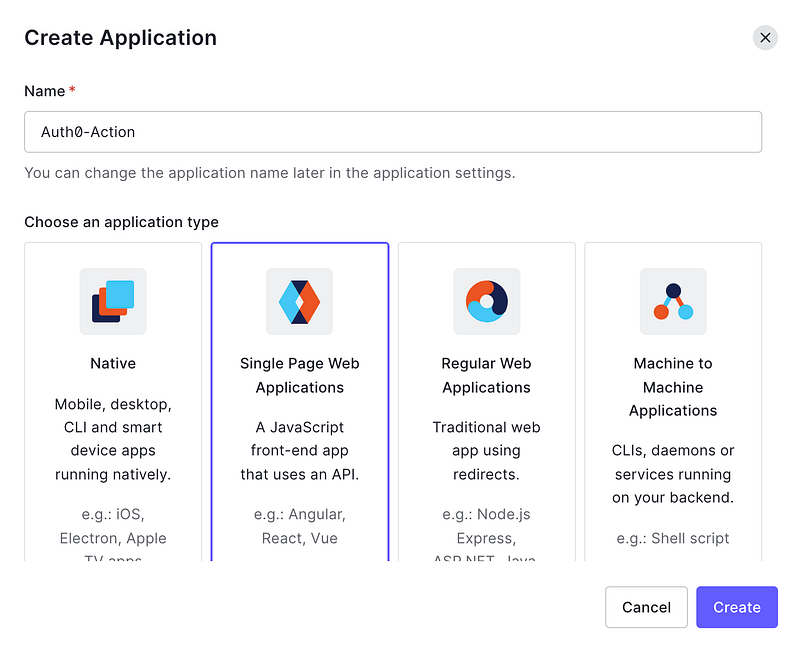The height and width of the screenshot is (649, 800).
Task: Click the 'CLIs, daemons or services' description
Action: coord(673,474)
